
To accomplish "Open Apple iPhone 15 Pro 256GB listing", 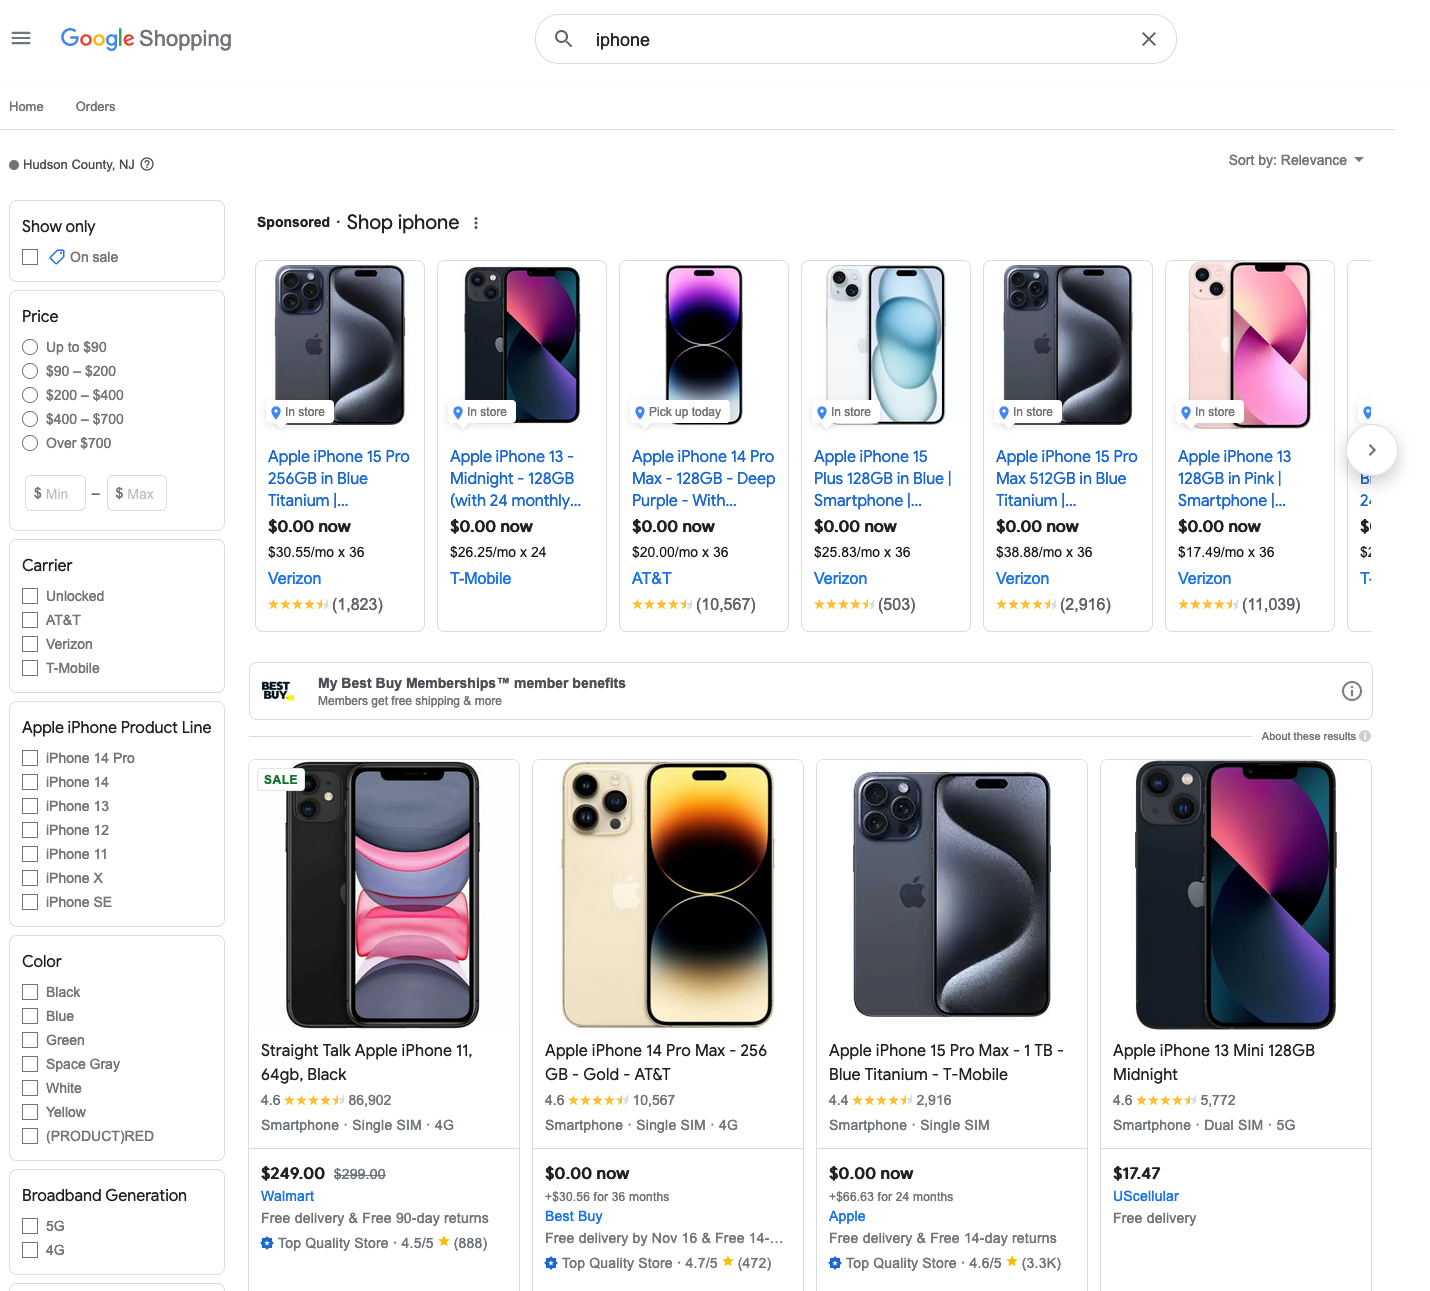I will pyautogui.click(x=339, y=478).
